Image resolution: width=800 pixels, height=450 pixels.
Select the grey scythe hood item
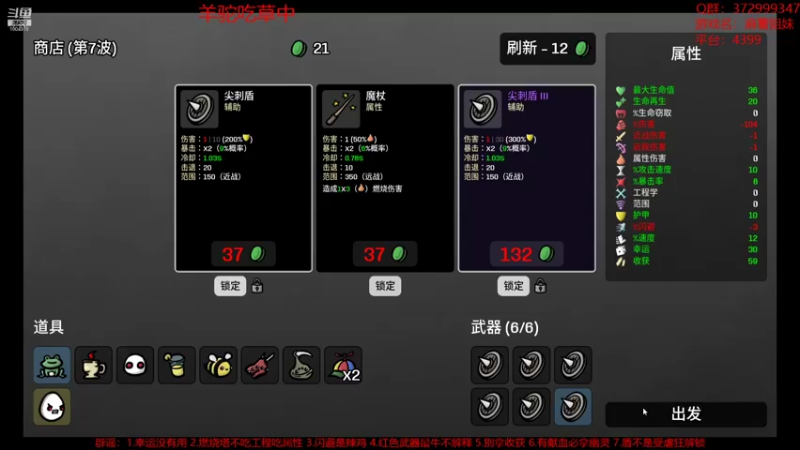click(x=302, y=365)
